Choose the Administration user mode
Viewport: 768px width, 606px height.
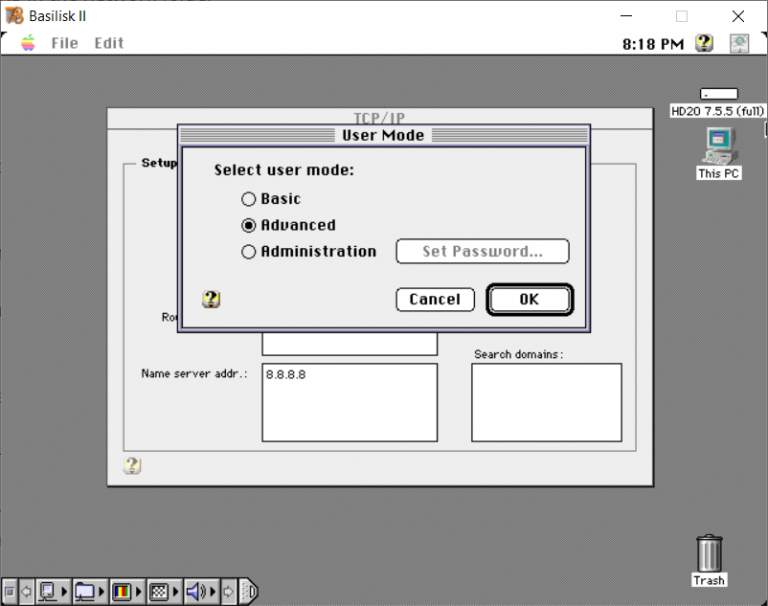pos(309,252)
